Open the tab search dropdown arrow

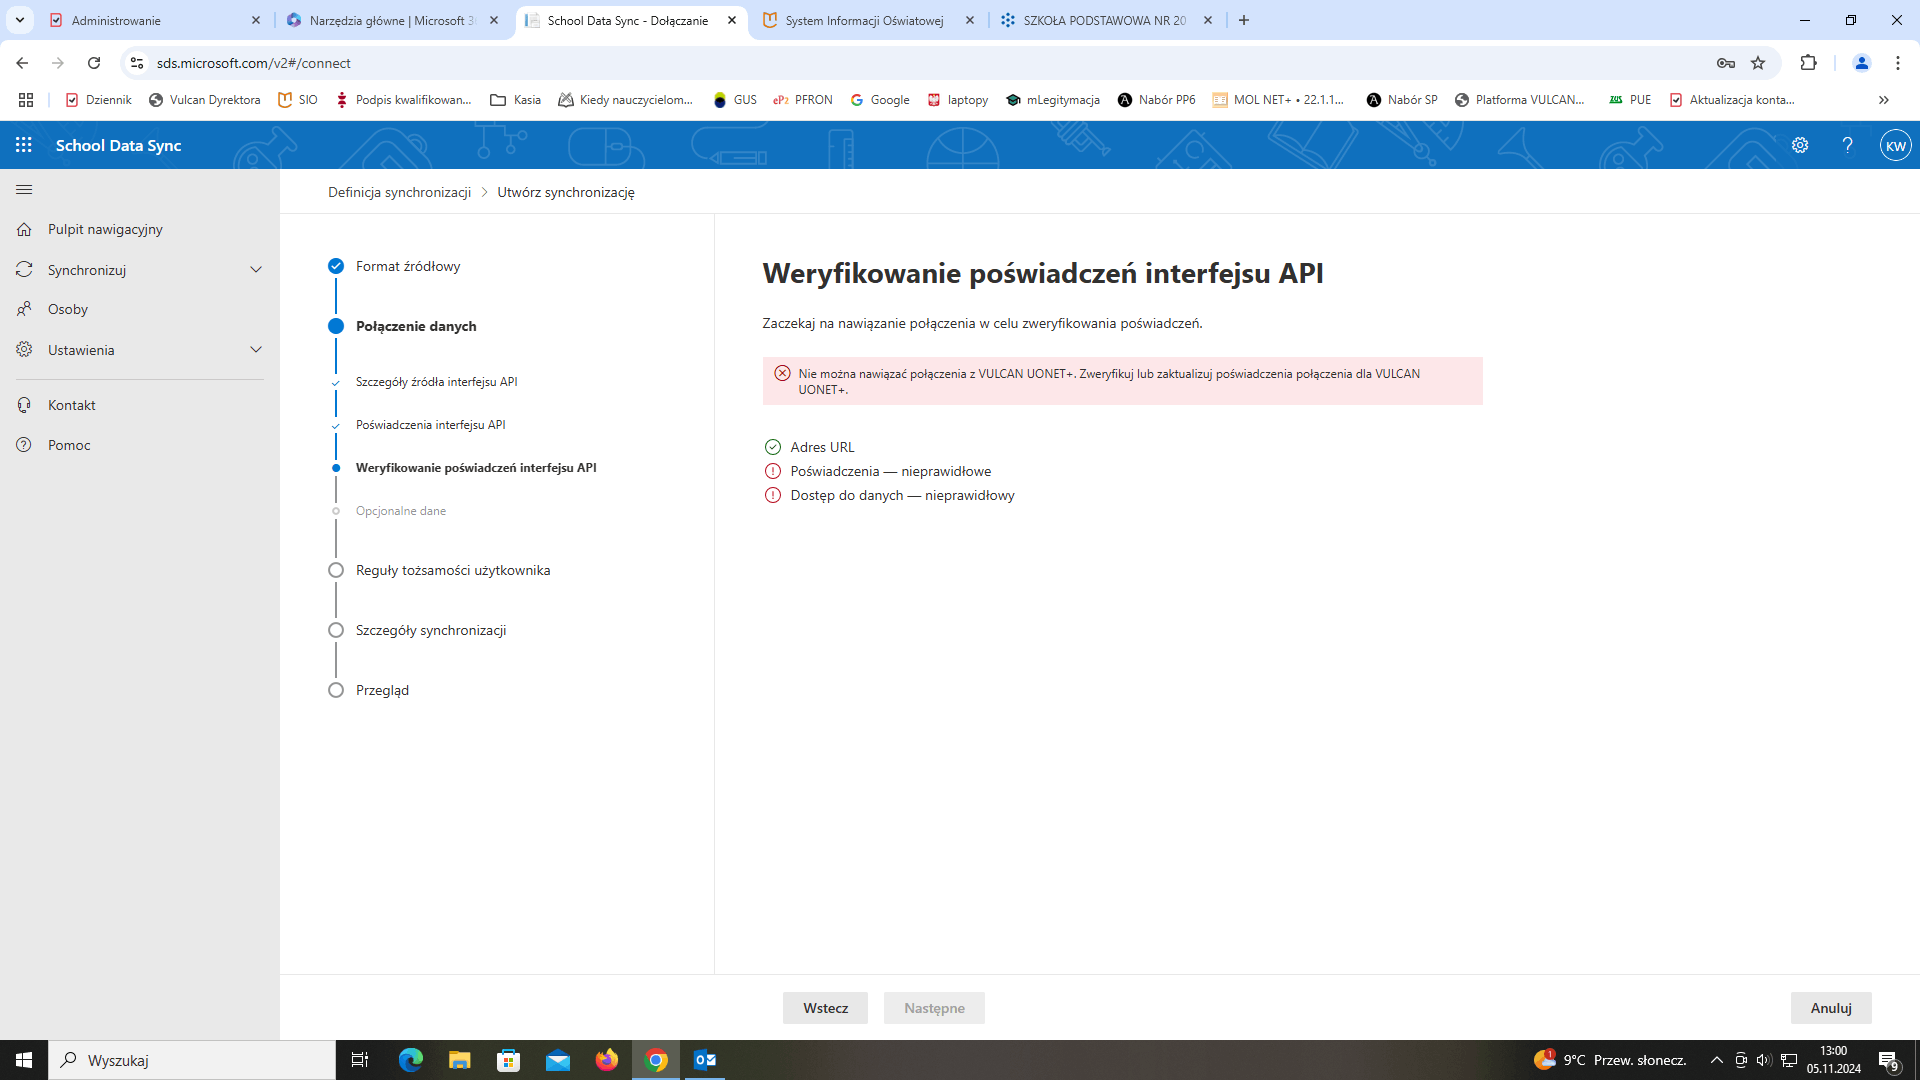point(19,20)
